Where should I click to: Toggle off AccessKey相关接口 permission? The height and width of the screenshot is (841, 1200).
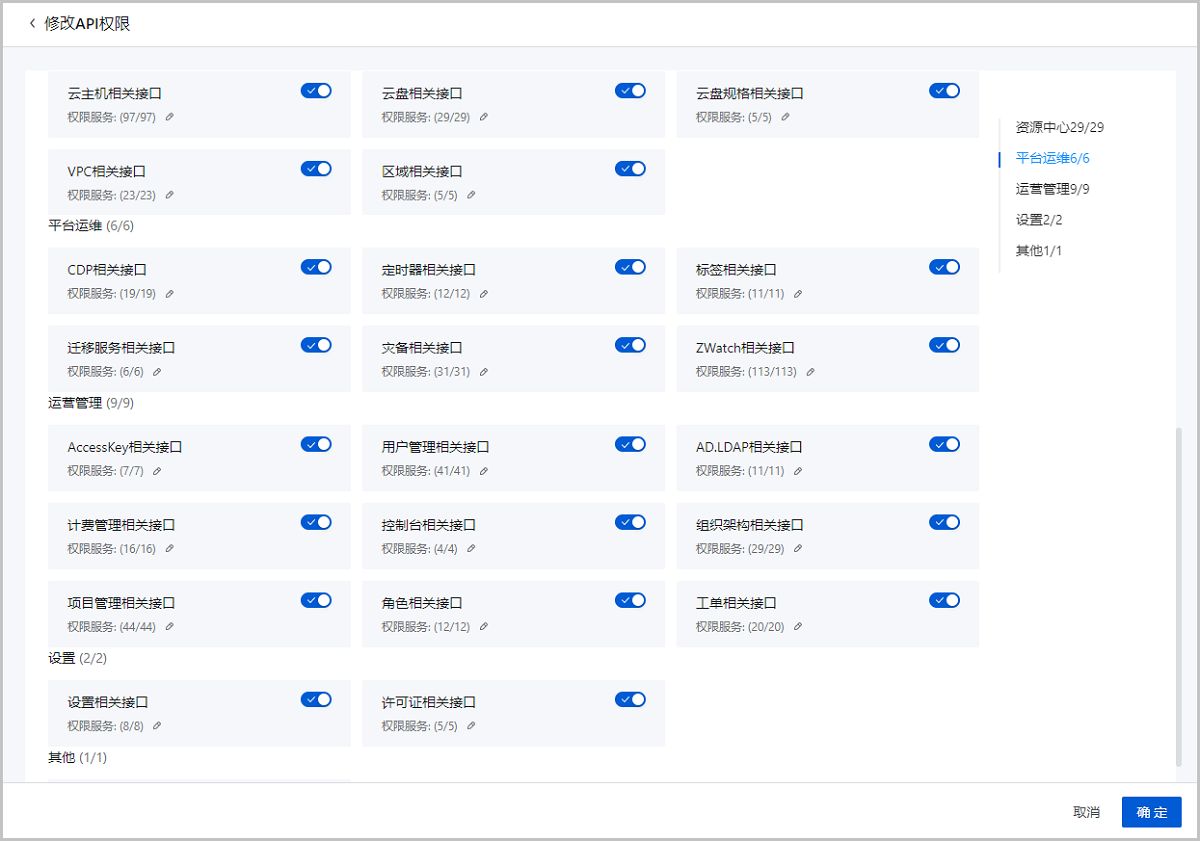pos(316,444)
